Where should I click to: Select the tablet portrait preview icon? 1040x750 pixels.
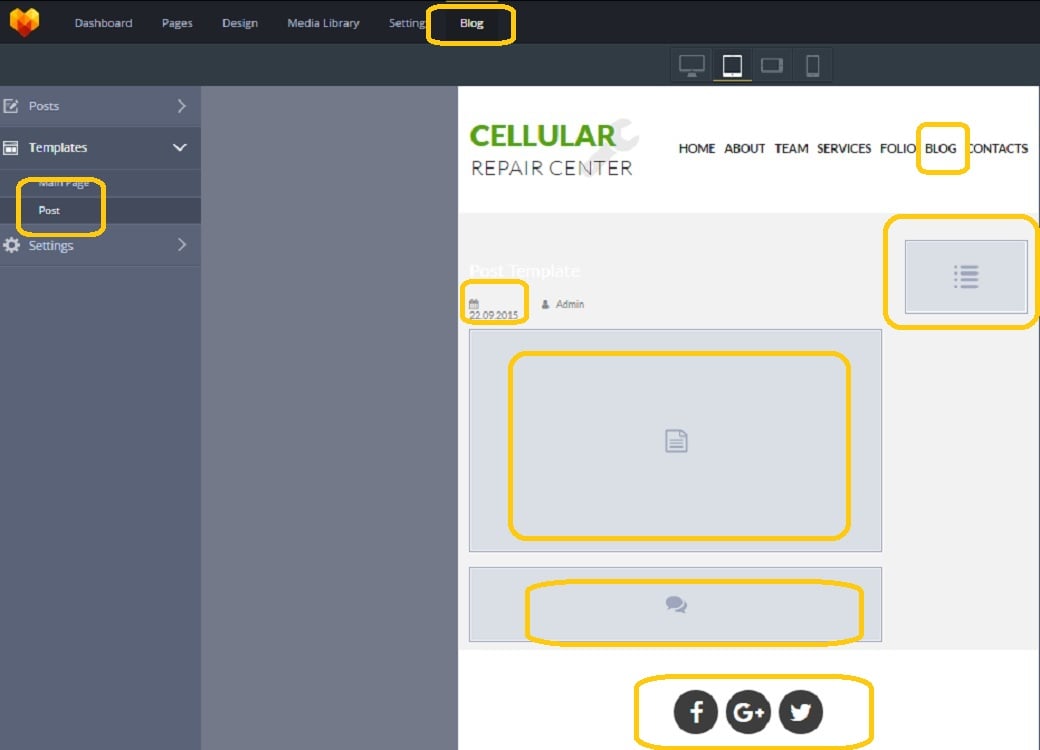[x=732, y=66]
